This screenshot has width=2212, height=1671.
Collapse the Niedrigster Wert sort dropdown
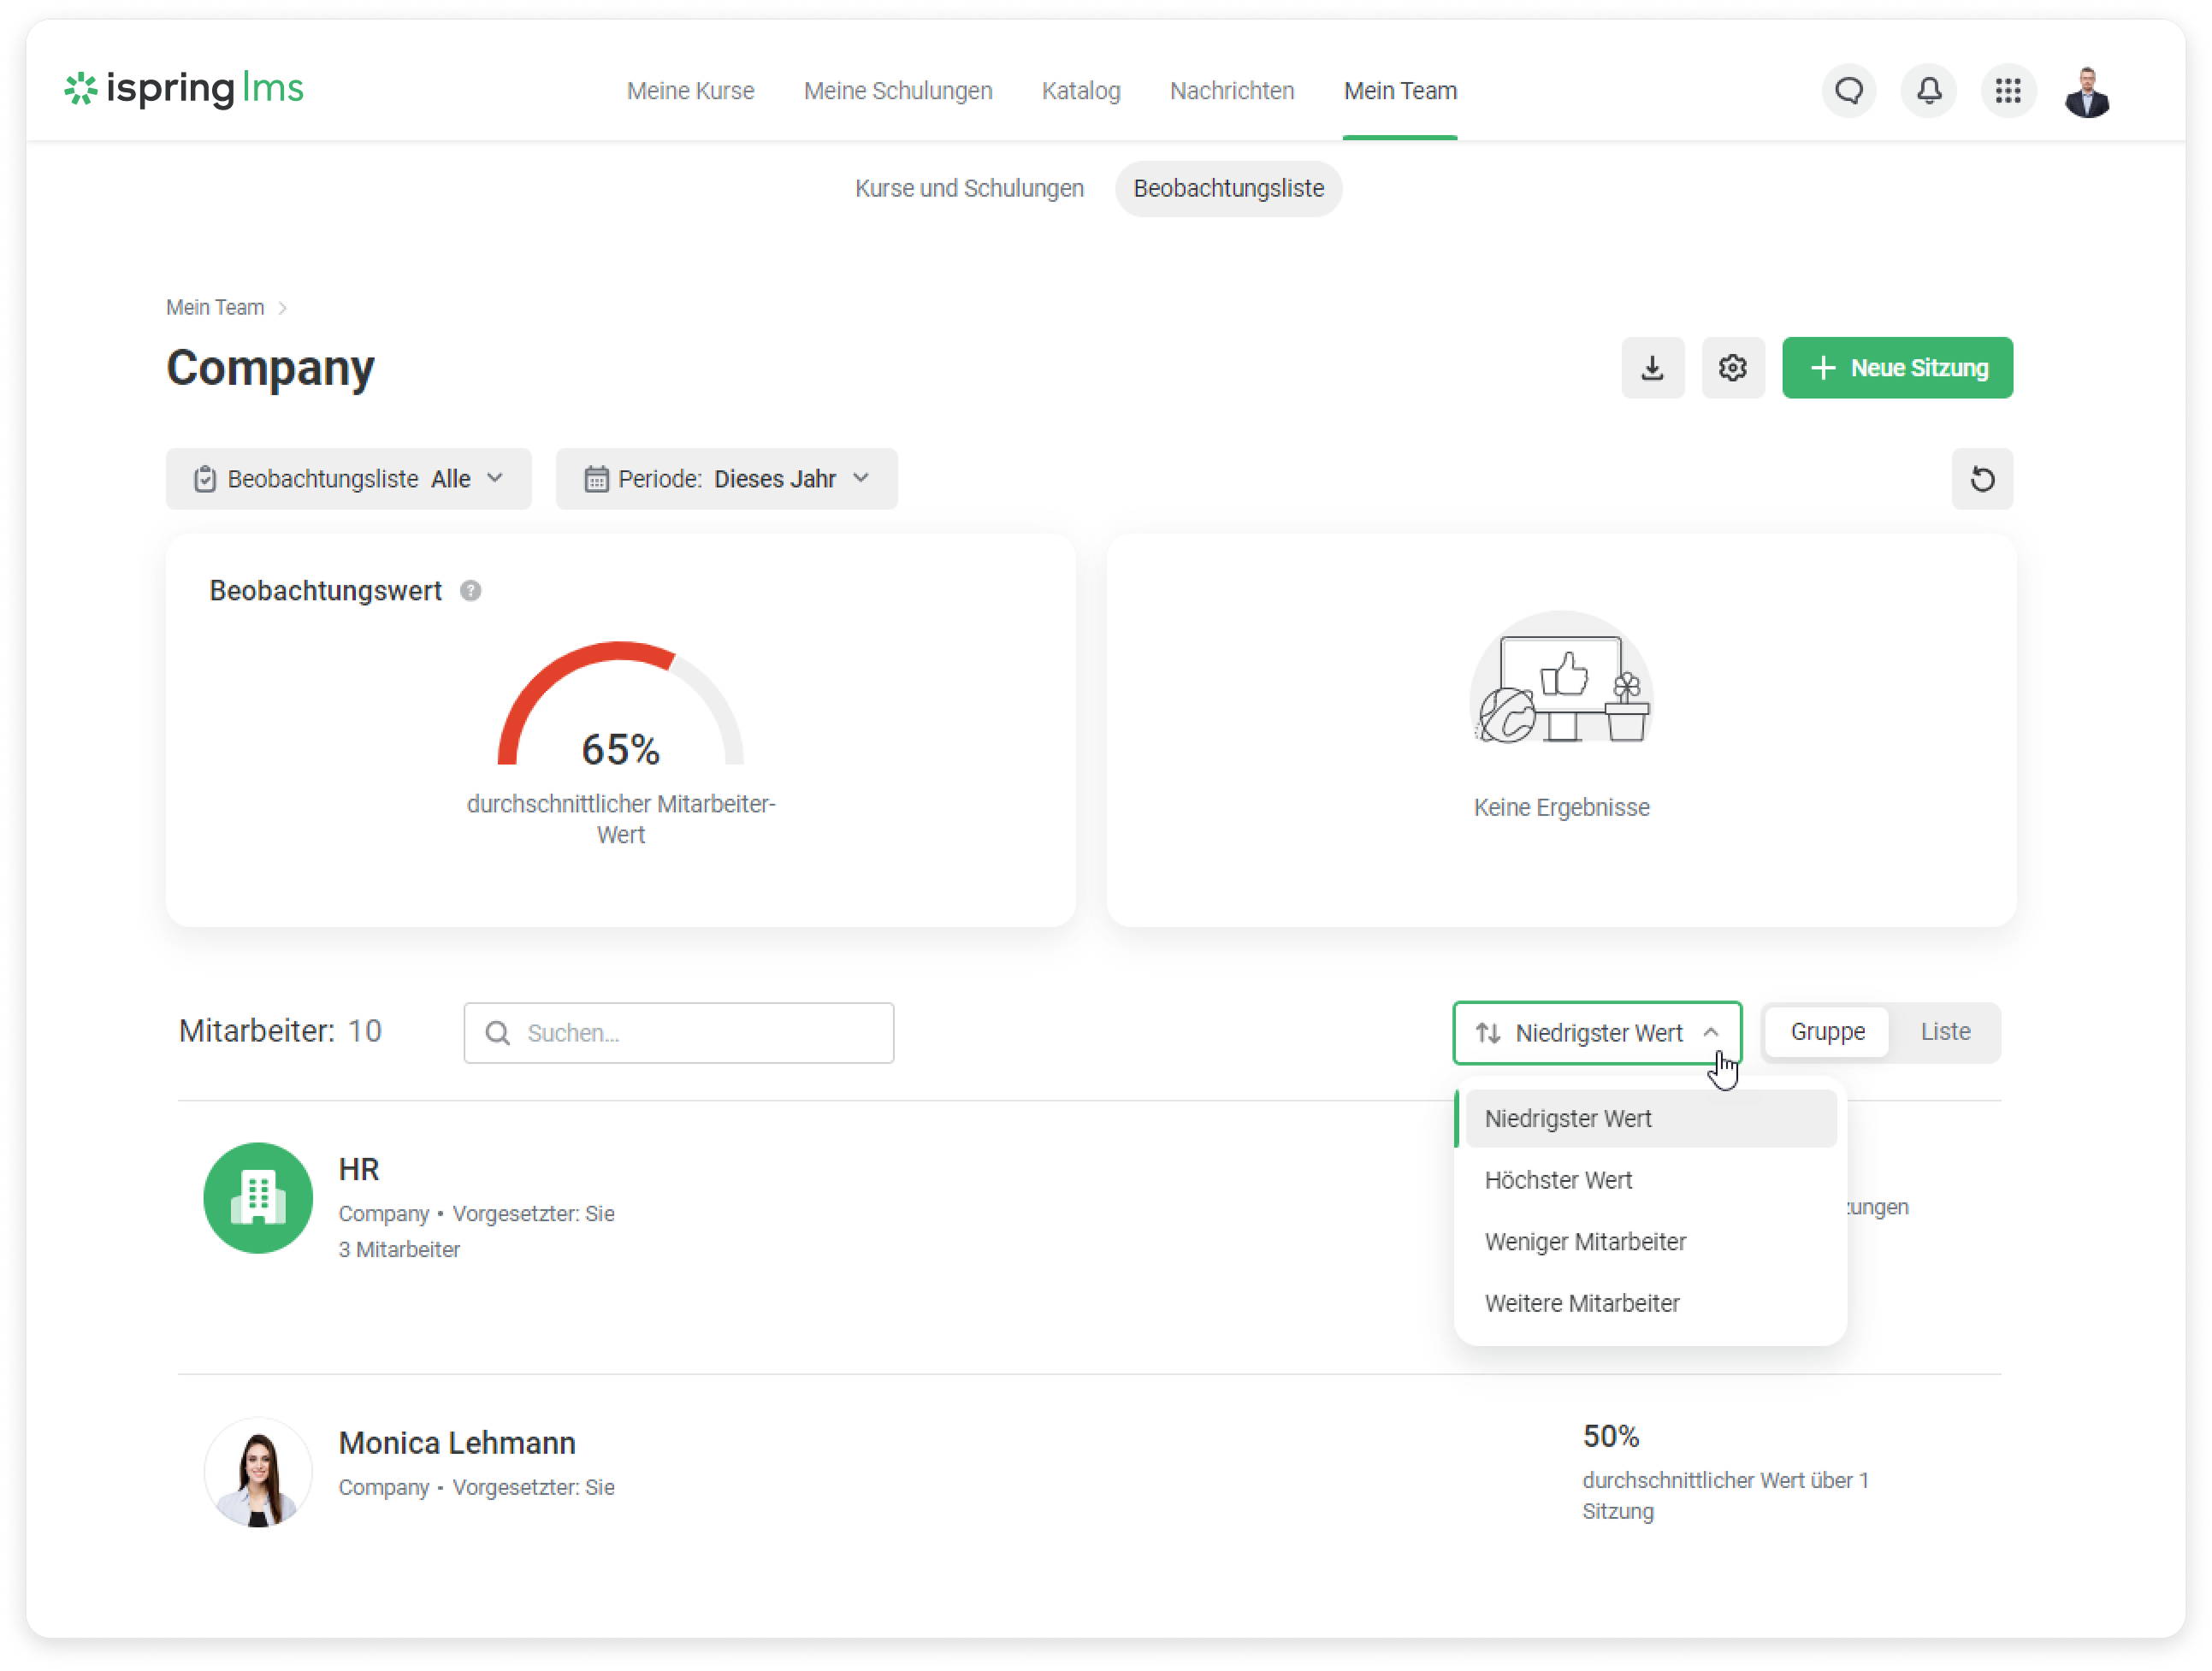pyautogui.click(x=1596, y=1033)
